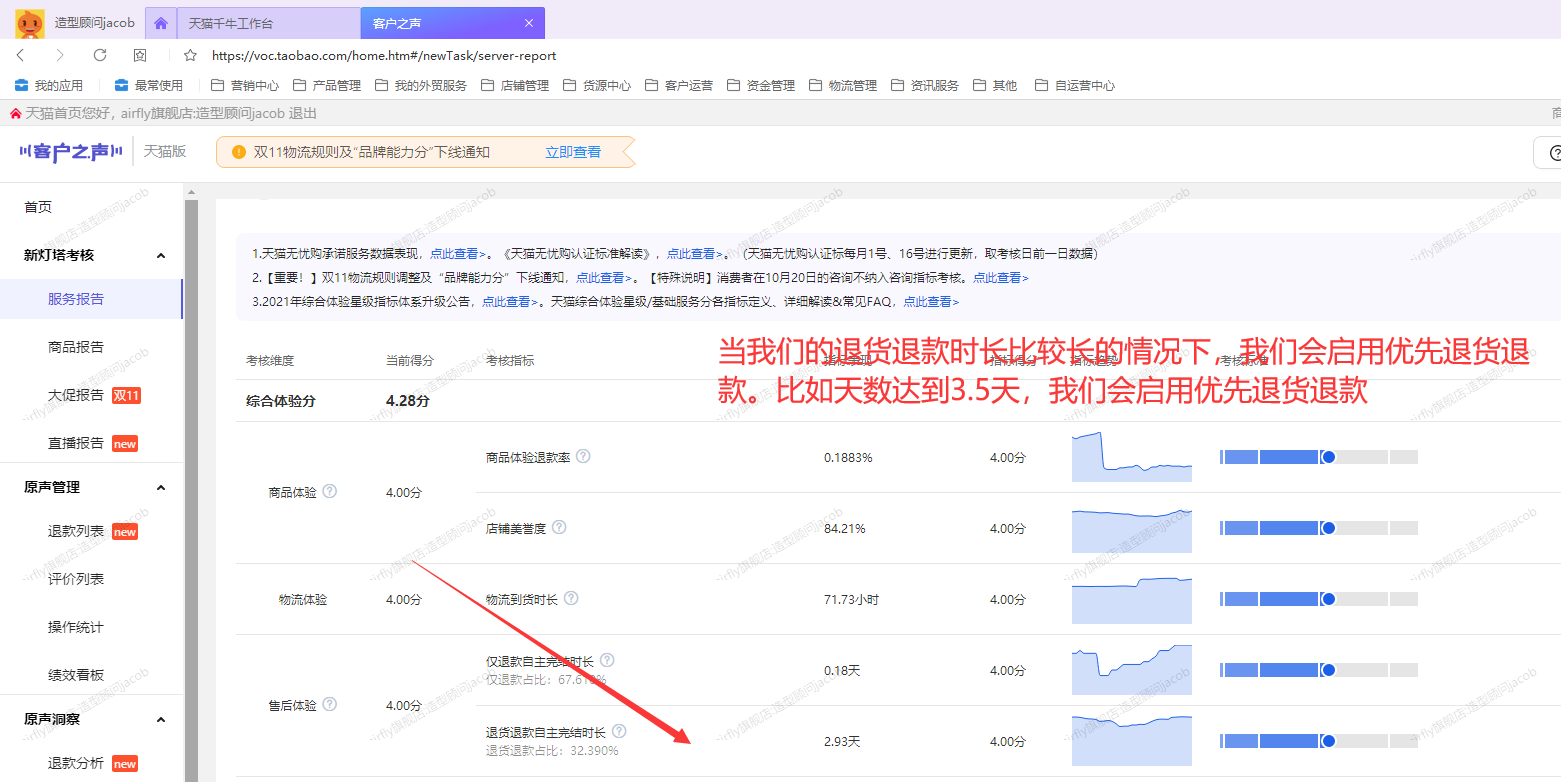The width and height of the screenshot is (1561, 782).
Task: Click the orange warning icon in banner
Action: click(238, 152)
